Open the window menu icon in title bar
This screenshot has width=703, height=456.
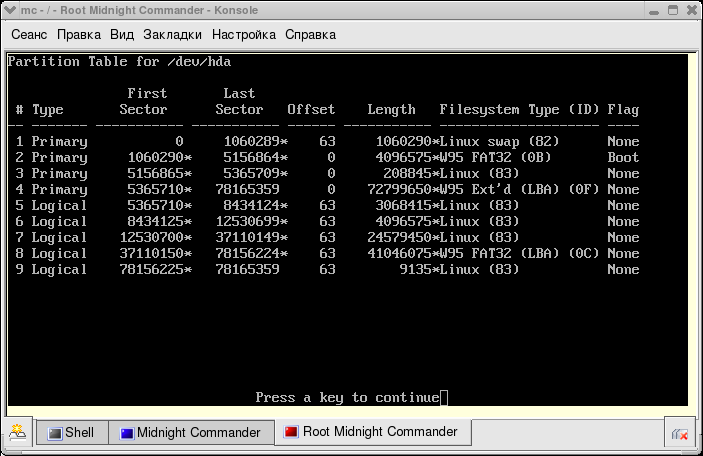[10, 10]
